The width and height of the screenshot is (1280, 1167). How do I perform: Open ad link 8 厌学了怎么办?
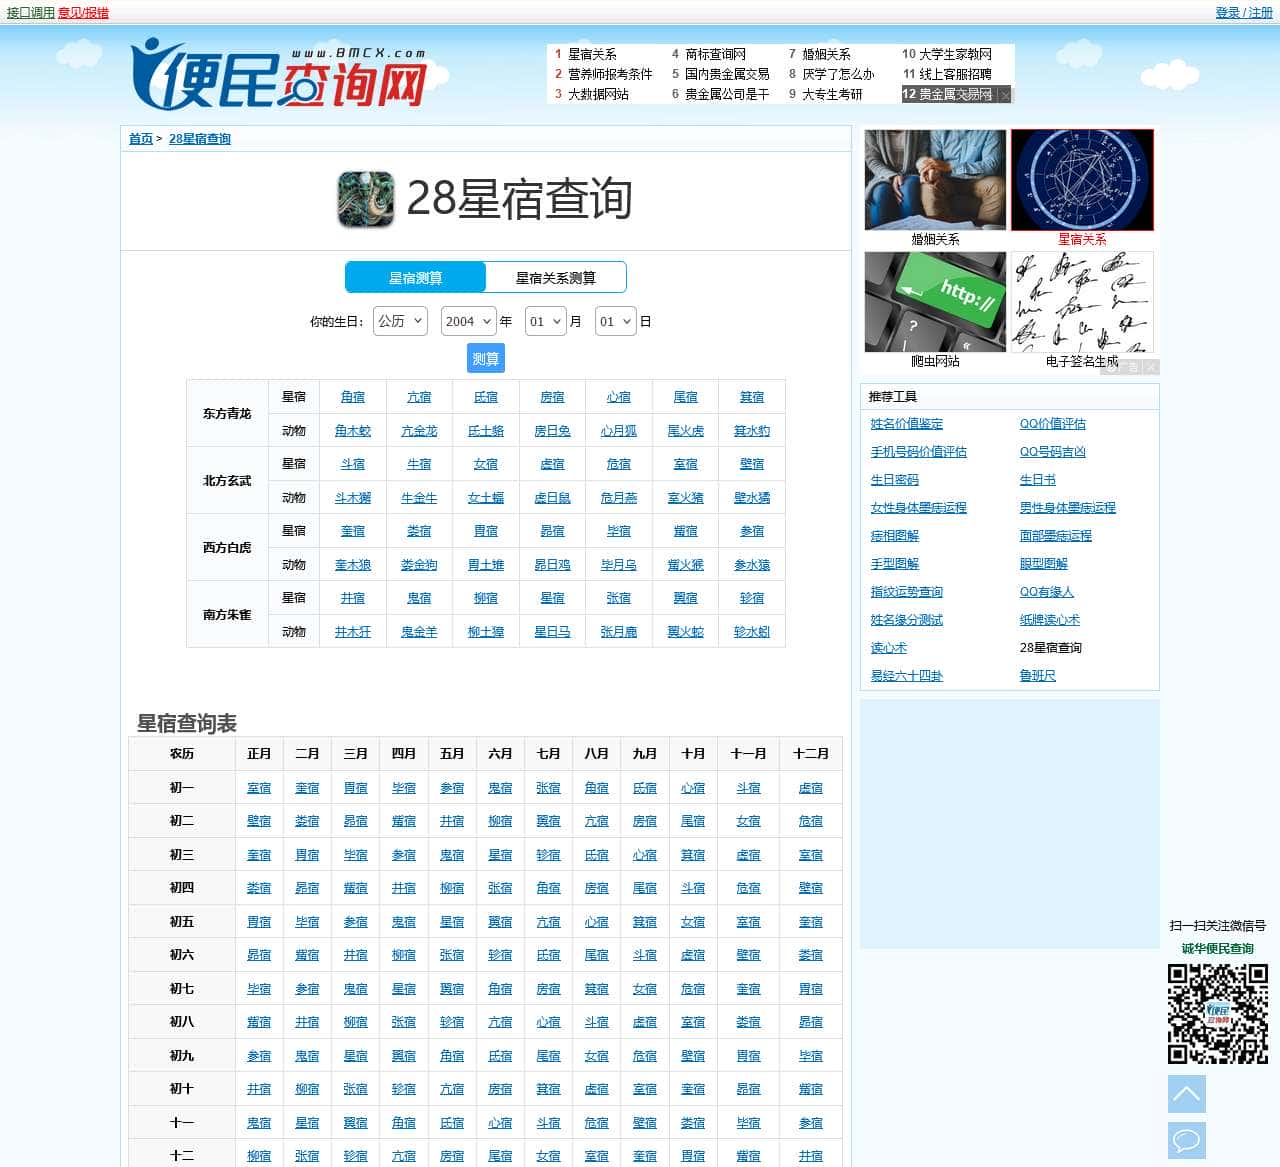pos(838,74)
